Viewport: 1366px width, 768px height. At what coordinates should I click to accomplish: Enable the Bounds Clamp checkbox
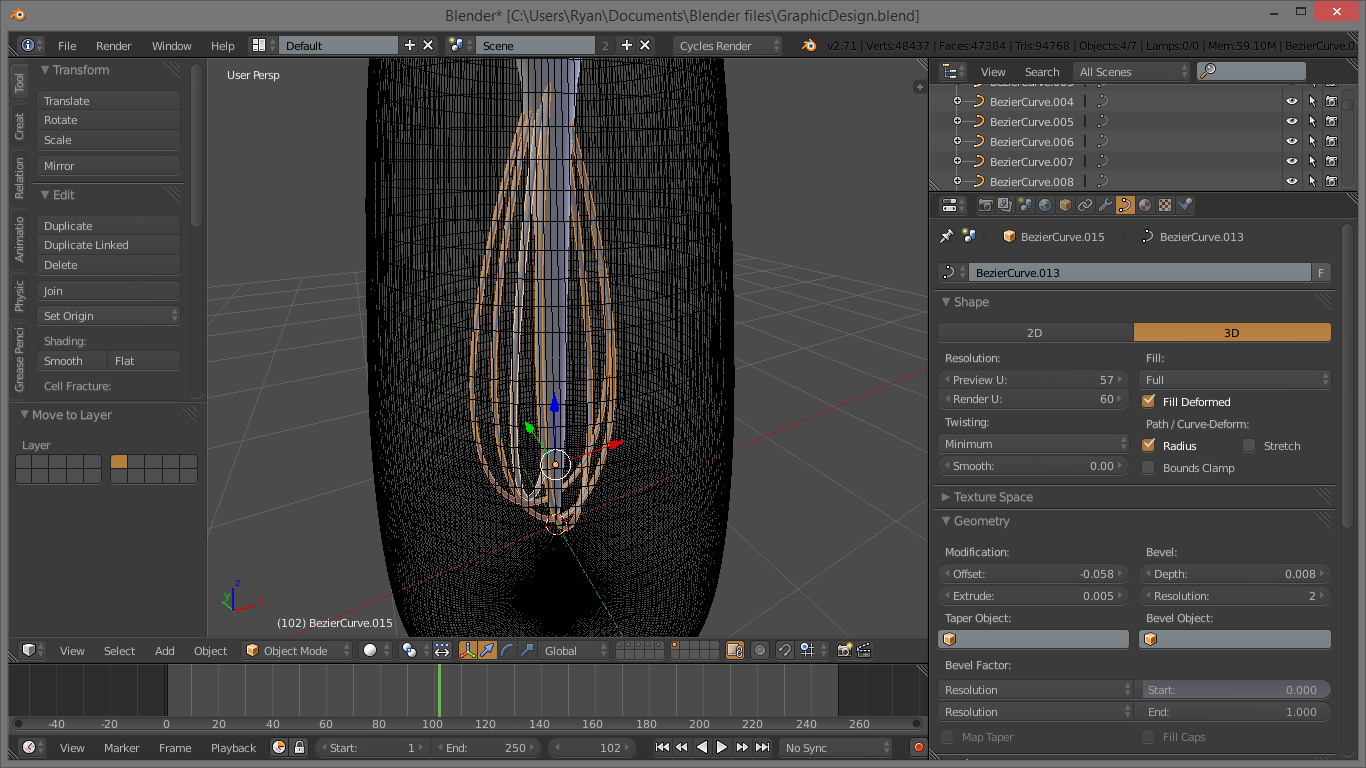1148,467
